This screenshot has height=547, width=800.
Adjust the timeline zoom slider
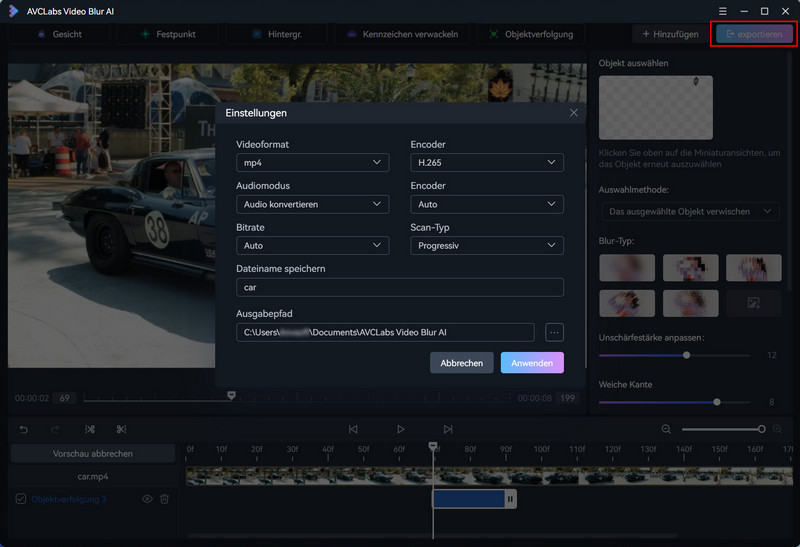pyautogui.click(x=761, y=429)
